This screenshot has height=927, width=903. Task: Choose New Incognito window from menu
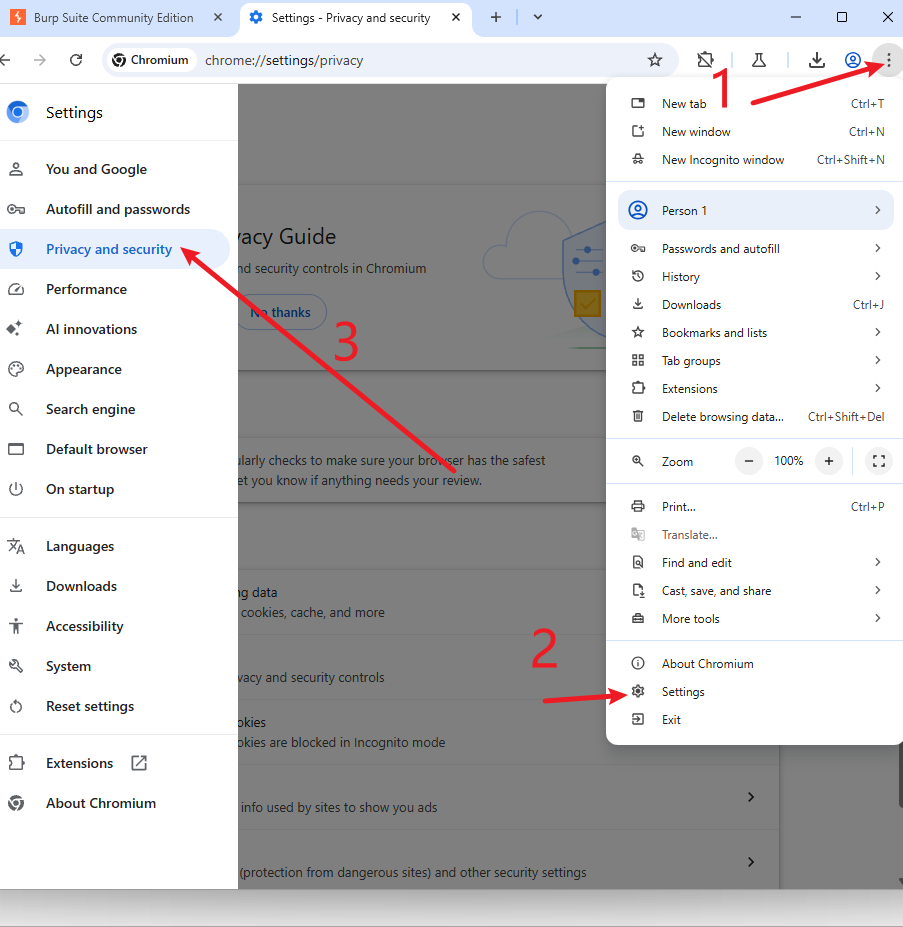point(755,160)
